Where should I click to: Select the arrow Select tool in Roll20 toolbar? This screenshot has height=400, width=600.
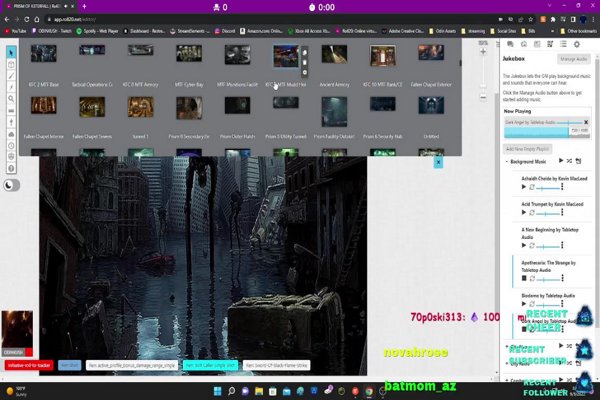(x=11, y=52)
